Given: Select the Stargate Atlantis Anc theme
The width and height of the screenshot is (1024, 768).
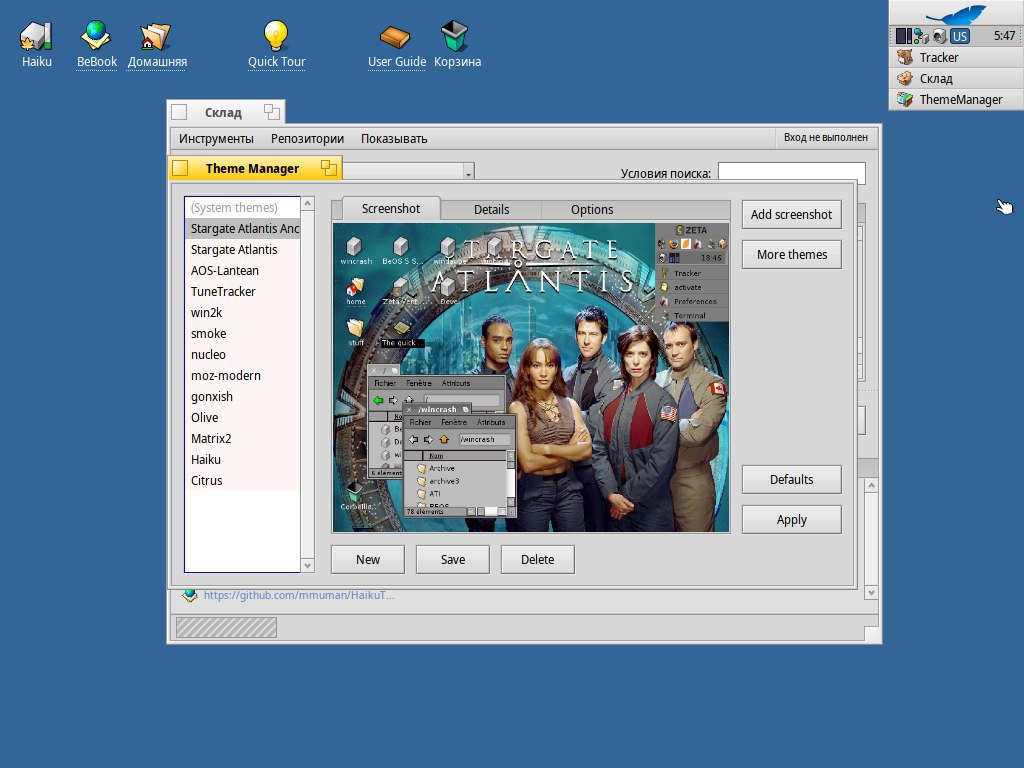Looking at the screenshot, I should 242,229.
